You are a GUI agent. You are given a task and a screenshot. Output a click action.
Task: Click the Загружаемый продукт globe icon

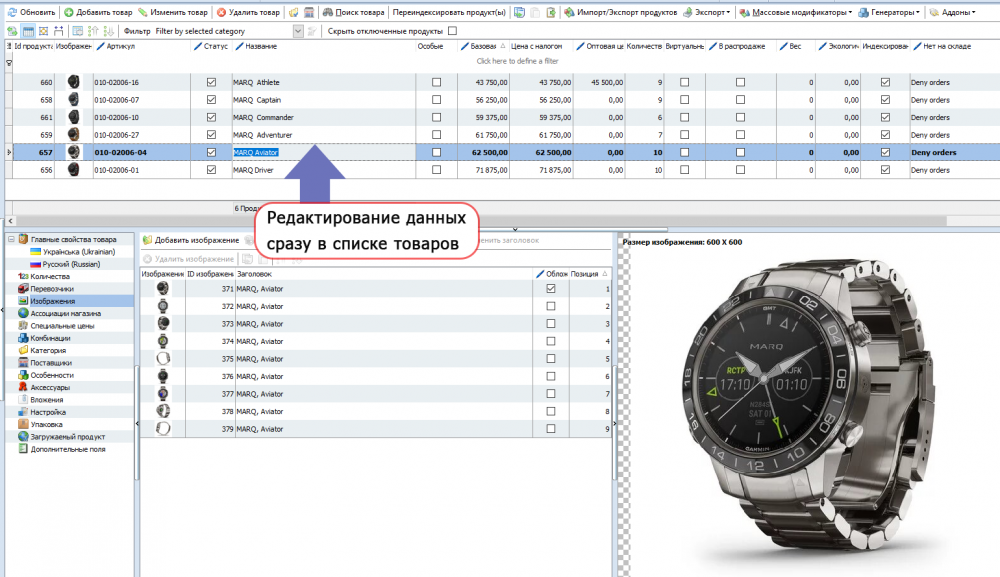coord(23,437)
